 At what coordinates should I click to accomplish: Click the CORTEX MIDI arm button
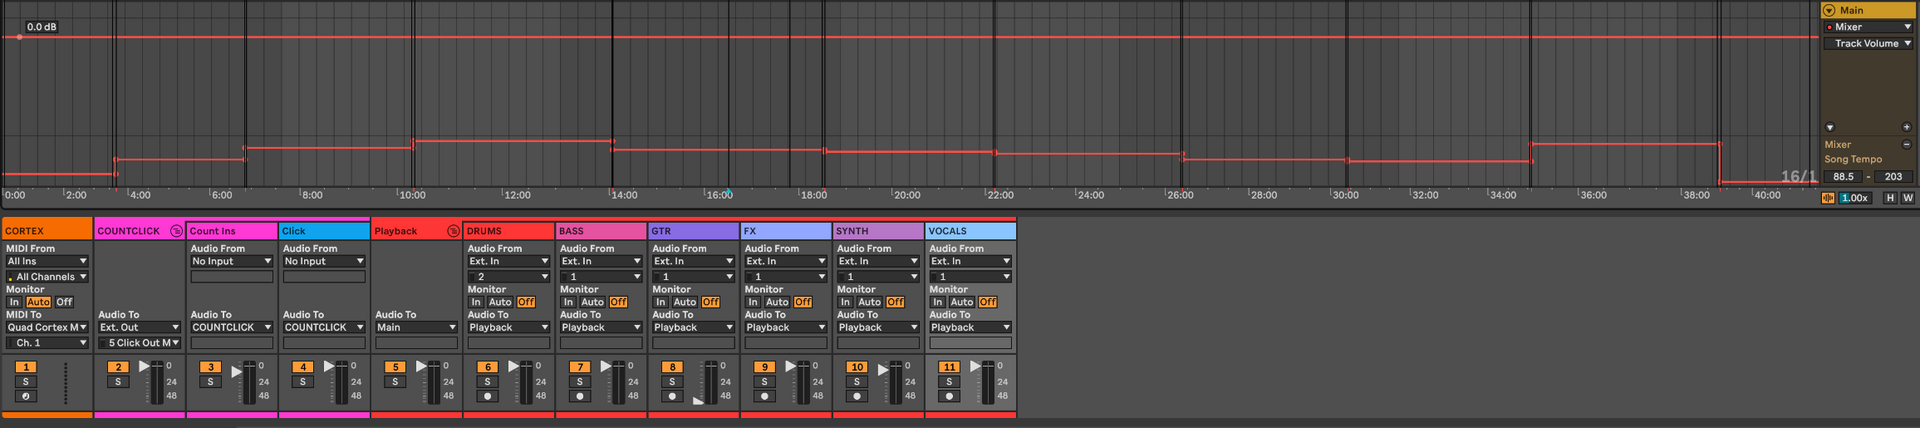point(26,396)
